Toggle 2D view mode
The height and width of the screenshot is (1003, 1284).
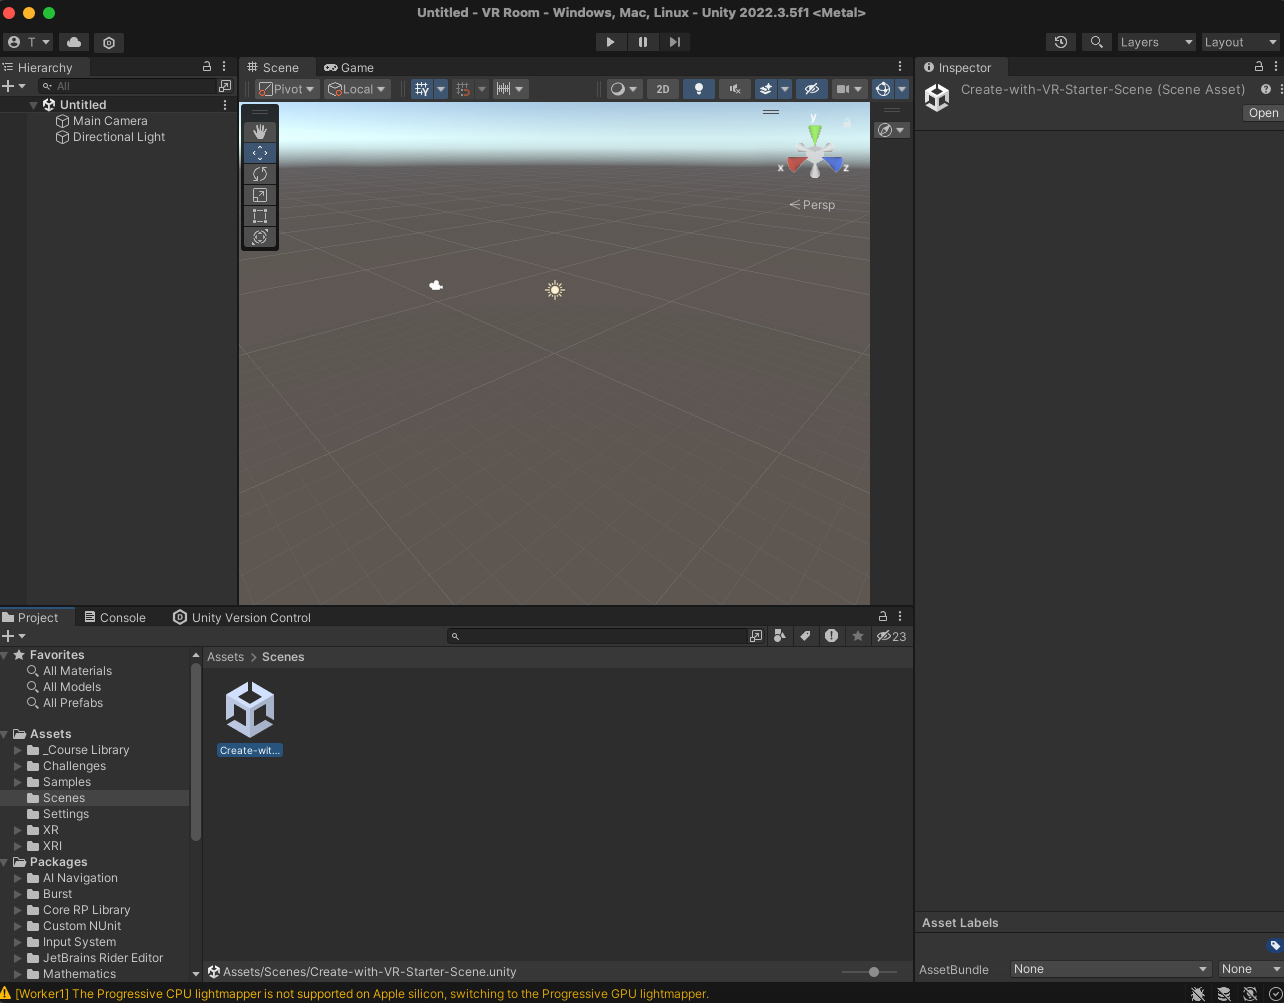pos(663,89)
